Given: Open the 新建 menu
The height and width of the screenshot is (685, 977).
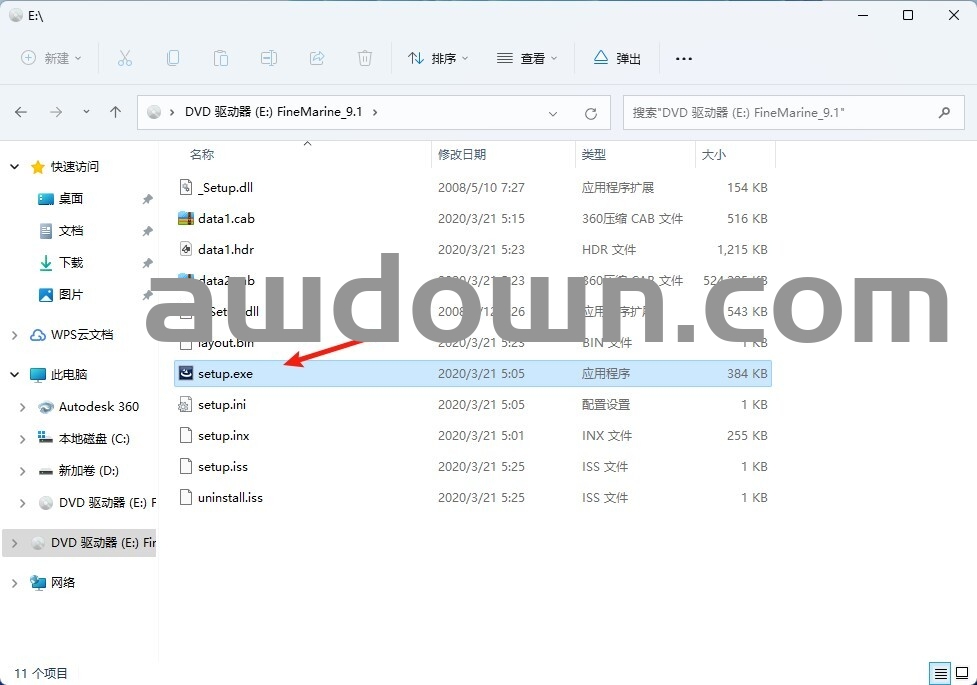Looking at the screenshot, I should click(x=52, y=58).
